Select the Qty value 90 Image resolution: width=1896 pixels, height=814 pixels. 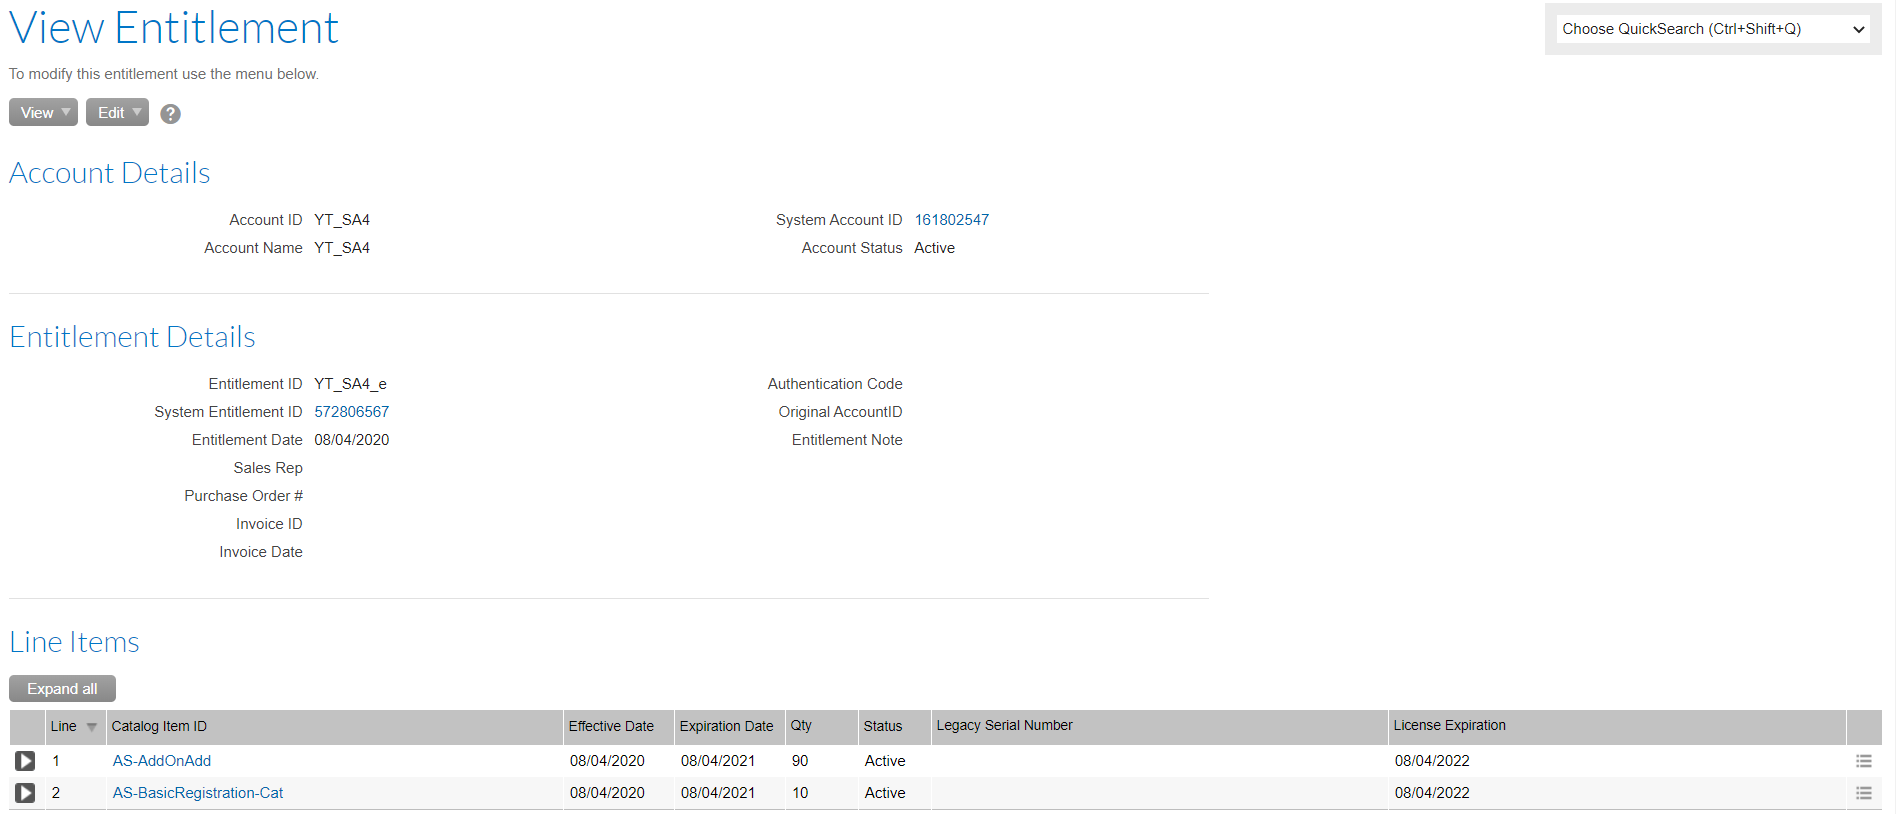[800, 761]
